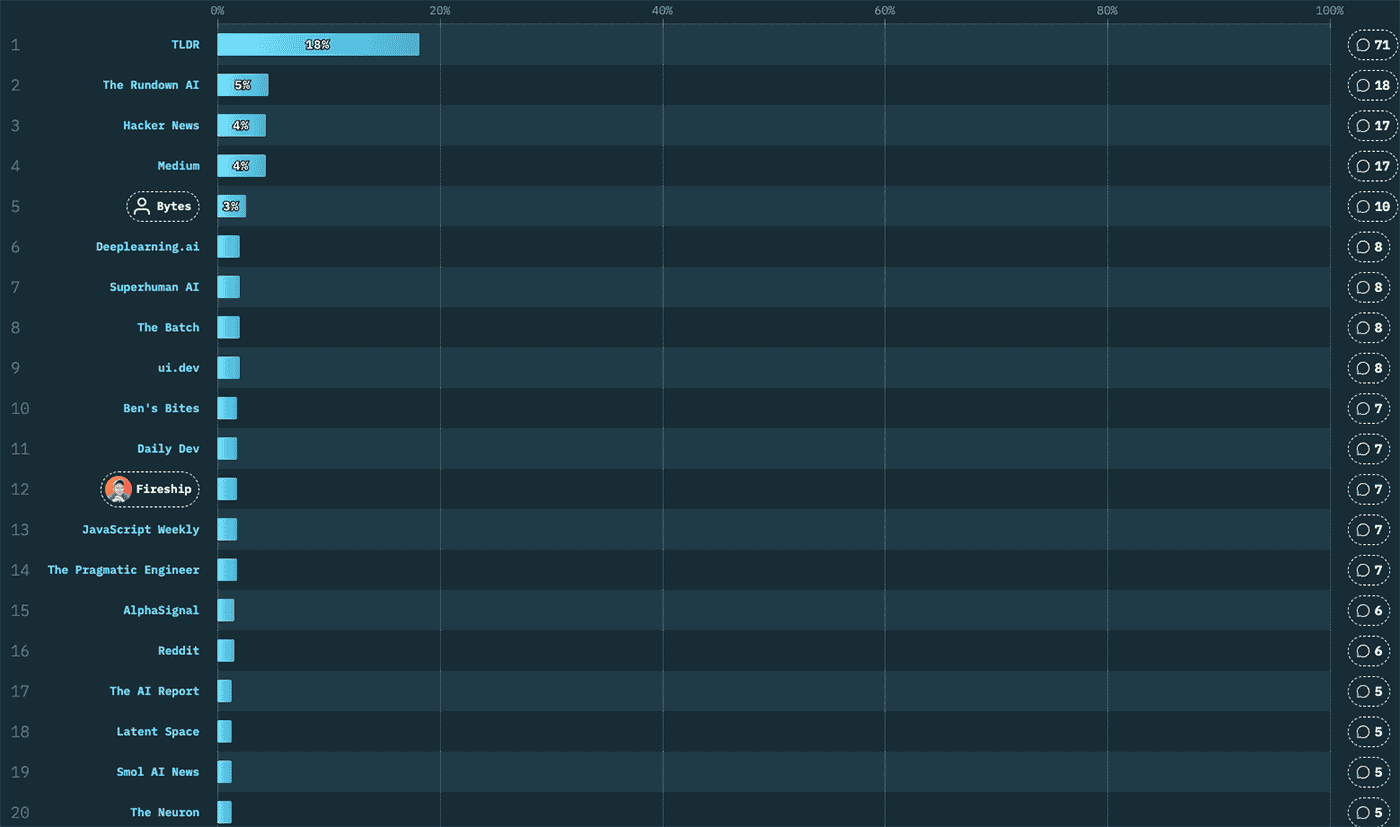Click the Hacker News label
The image size is (1400, 827).
161,126
